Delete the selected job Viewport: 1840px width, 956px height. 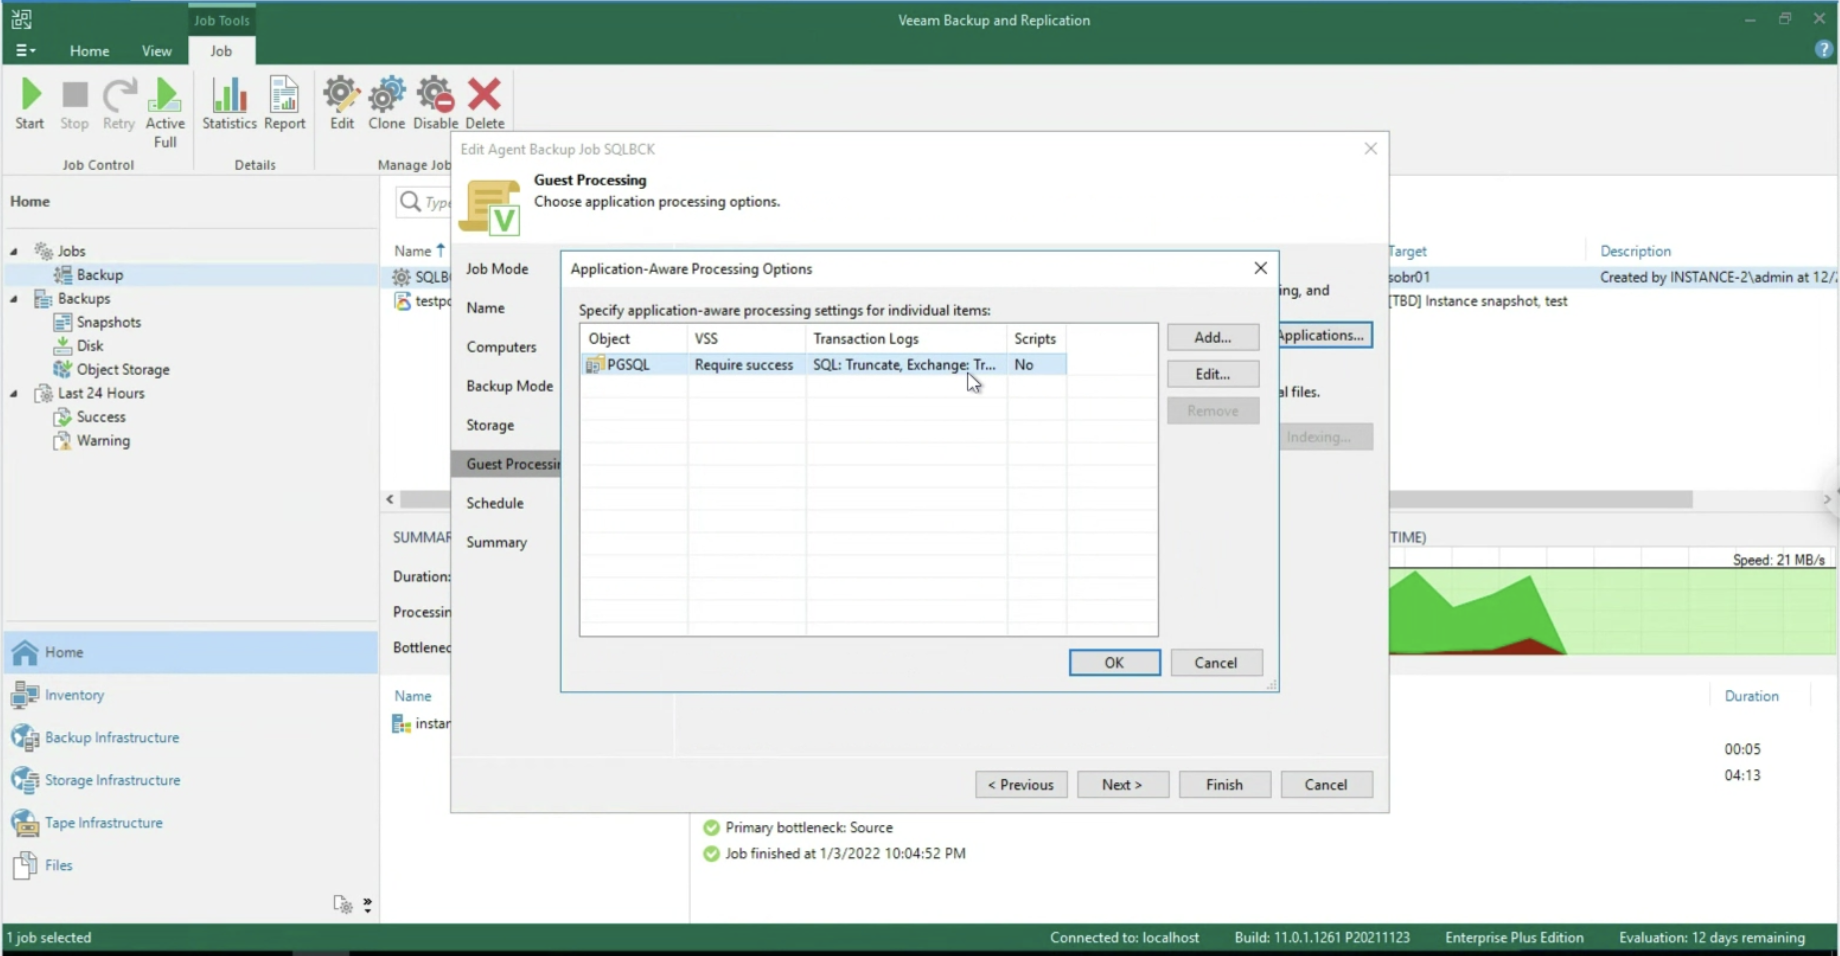click(484, 104)
